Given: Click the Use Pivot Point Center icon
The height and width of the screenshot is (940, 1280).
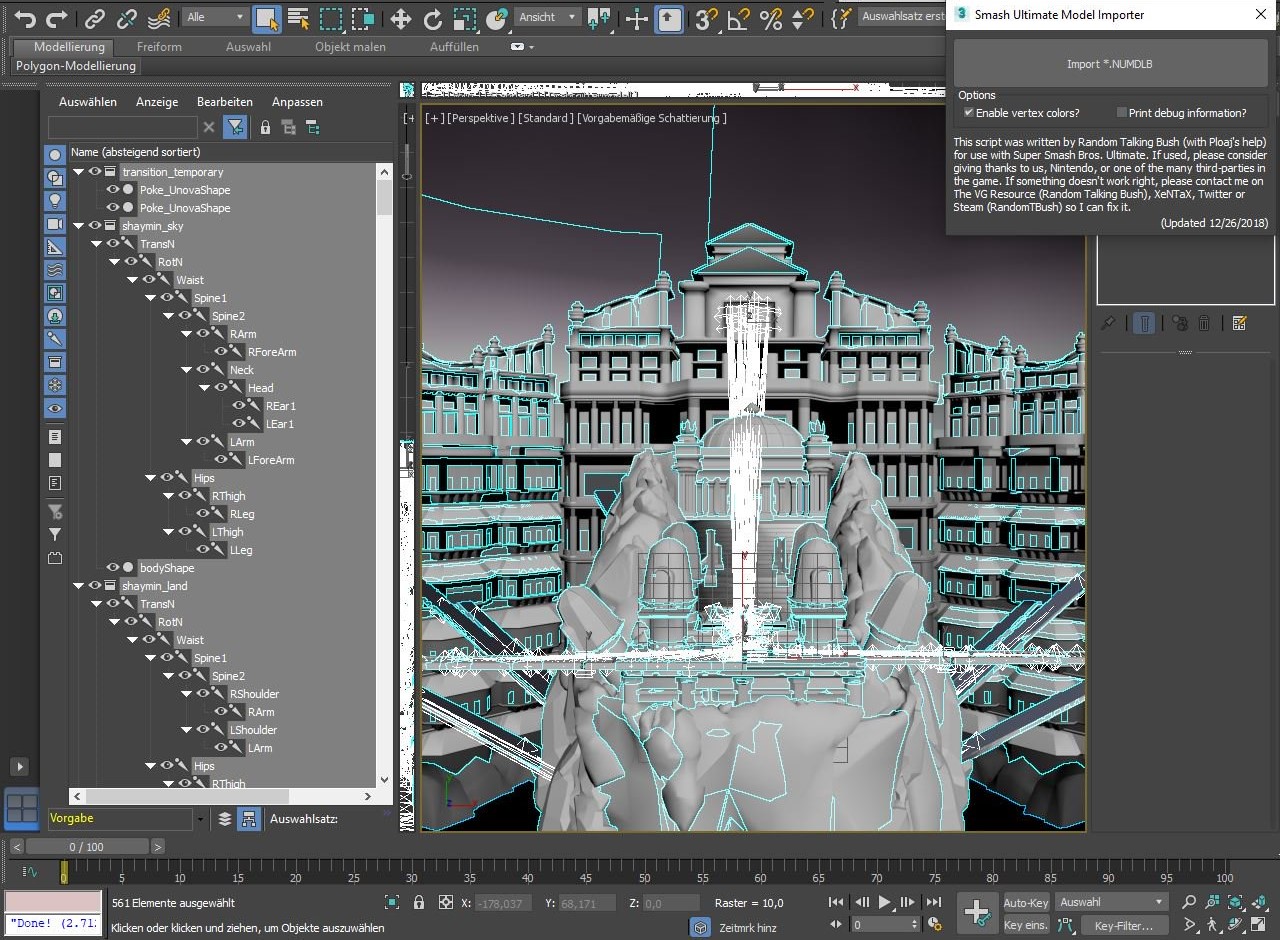Looking at the screenshot, I should tap(600, 18).
